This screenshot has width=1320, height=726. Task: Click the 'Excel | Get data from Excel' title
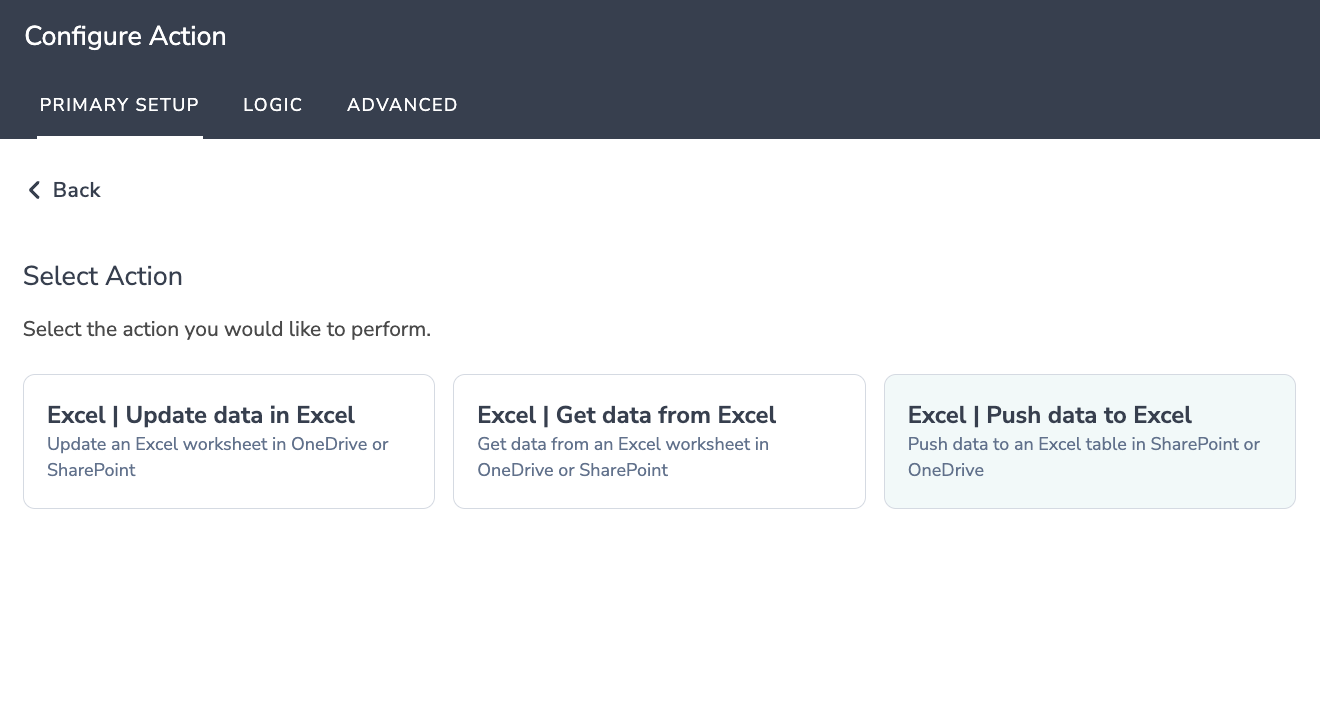(627, 415)
